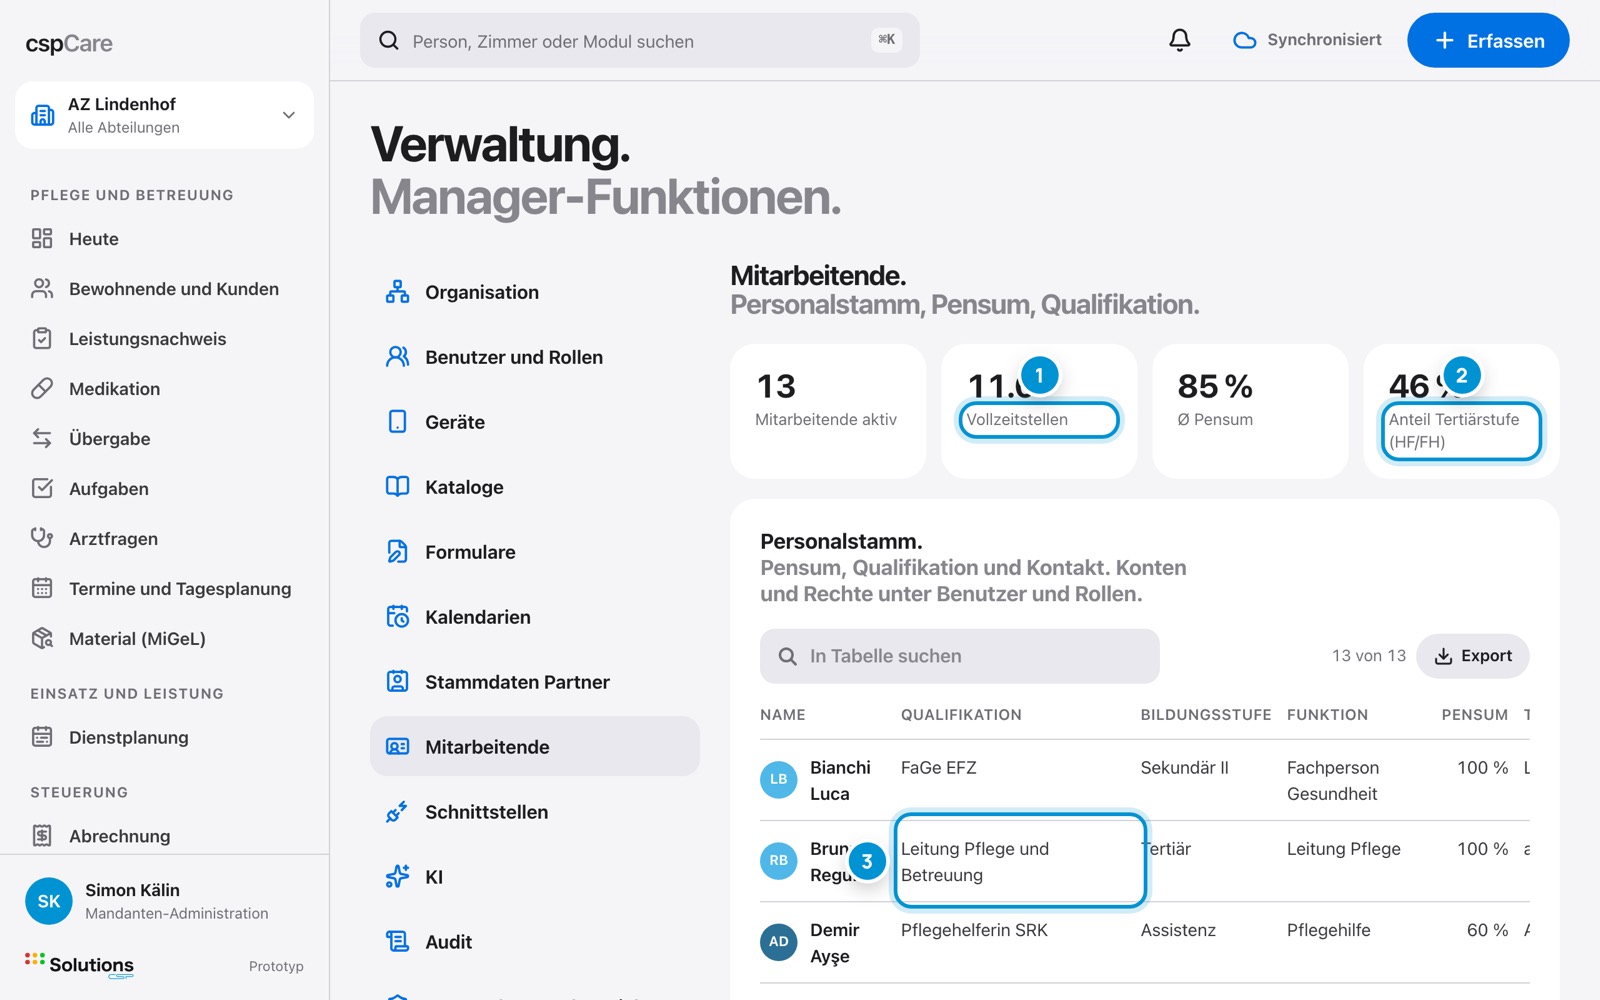This screenshot has height=1000, width=1600.
Task: Open Stammdaten Partner section
Action: [x=534, y=682]
